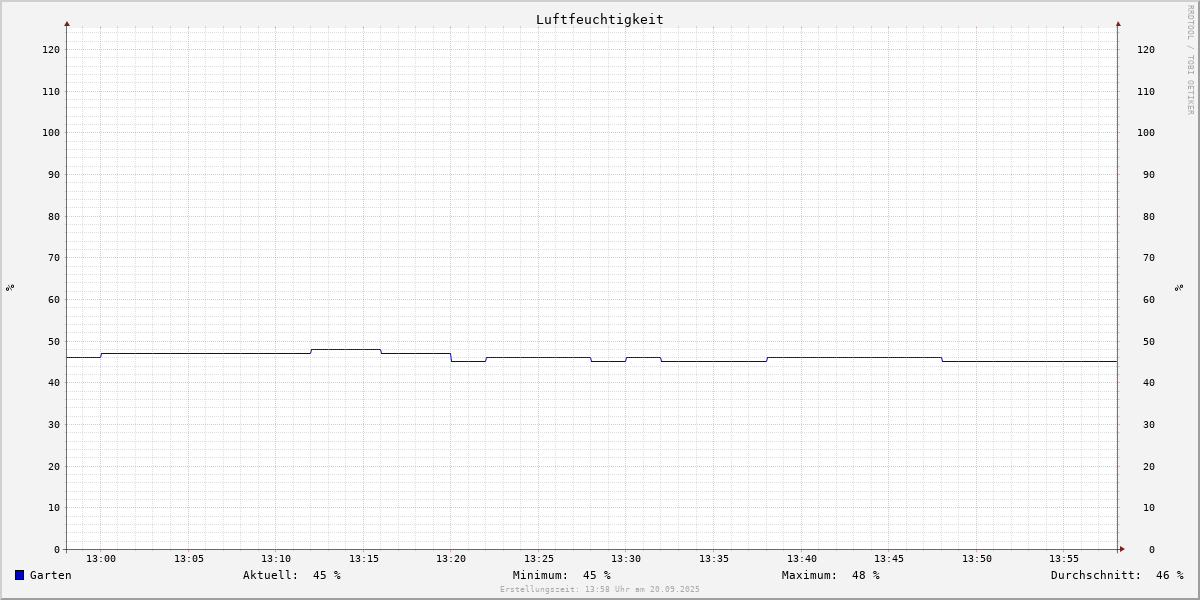Click the 13:35 time axis label
Viewport: 1200px width, 600px height.
[x=714, y=558]
